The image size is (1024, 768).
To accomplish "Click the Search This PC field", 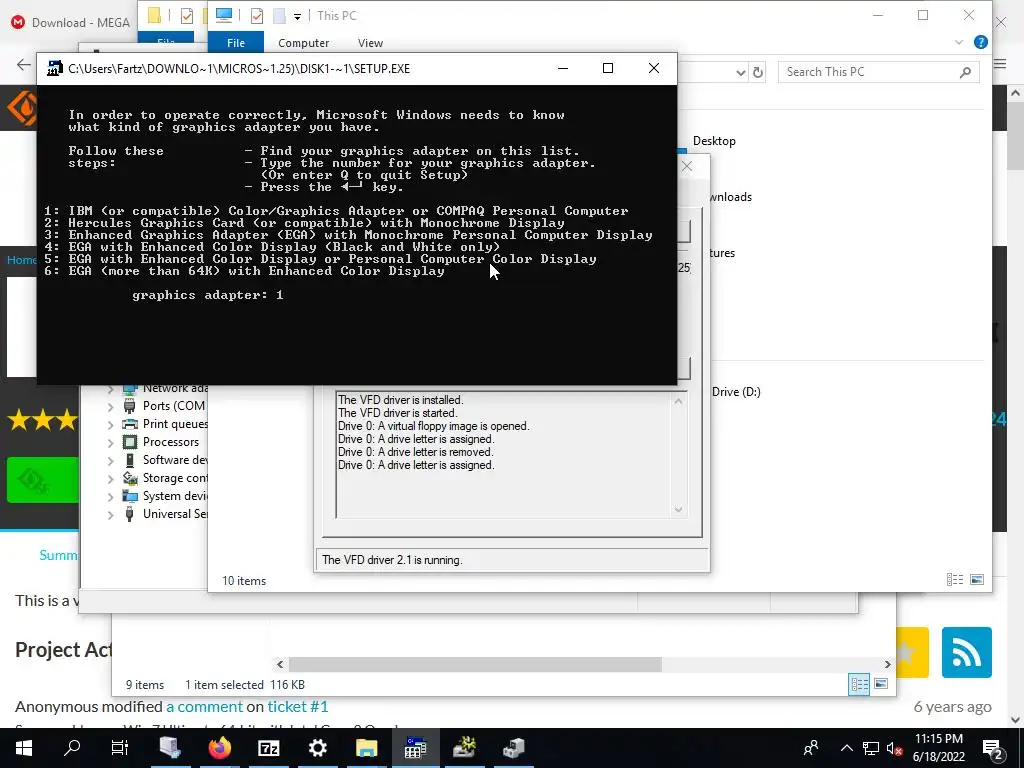I will coord(878,72).
